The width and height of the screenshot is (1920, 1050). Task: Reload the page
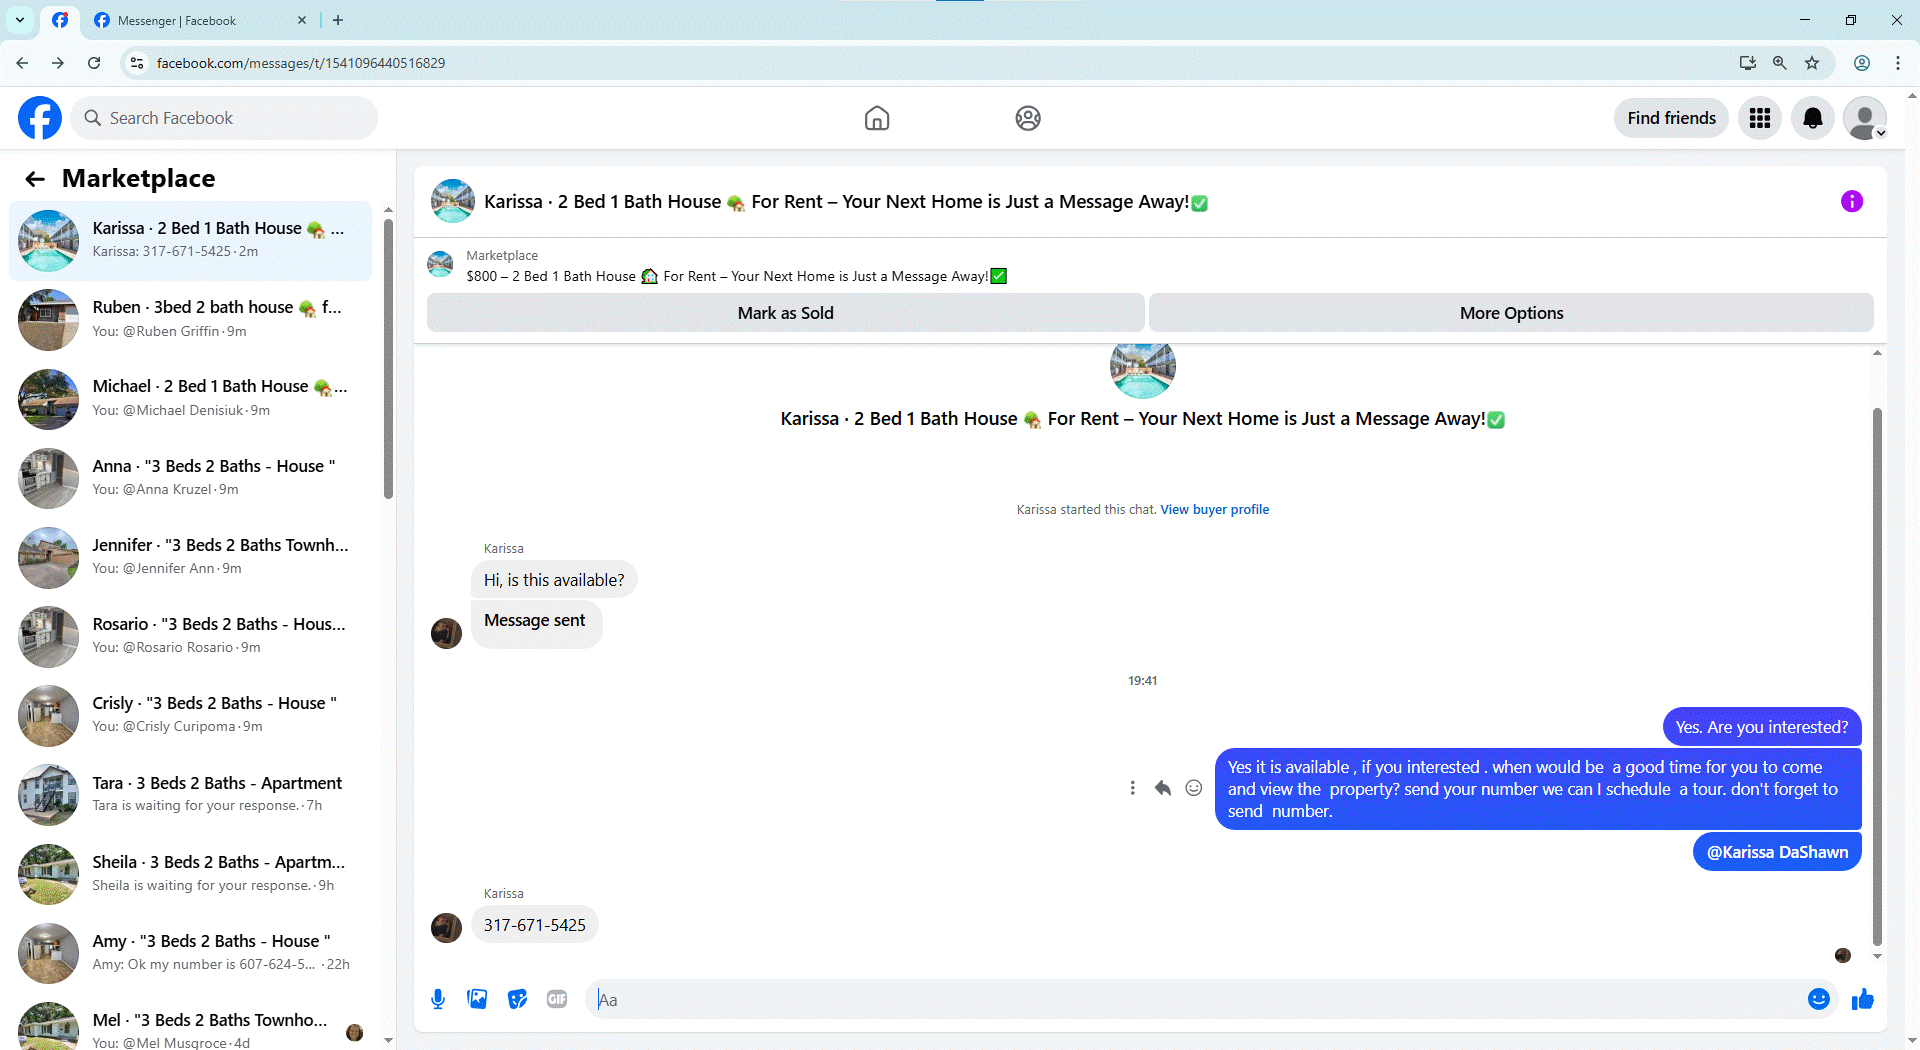[x=94, y=63]
